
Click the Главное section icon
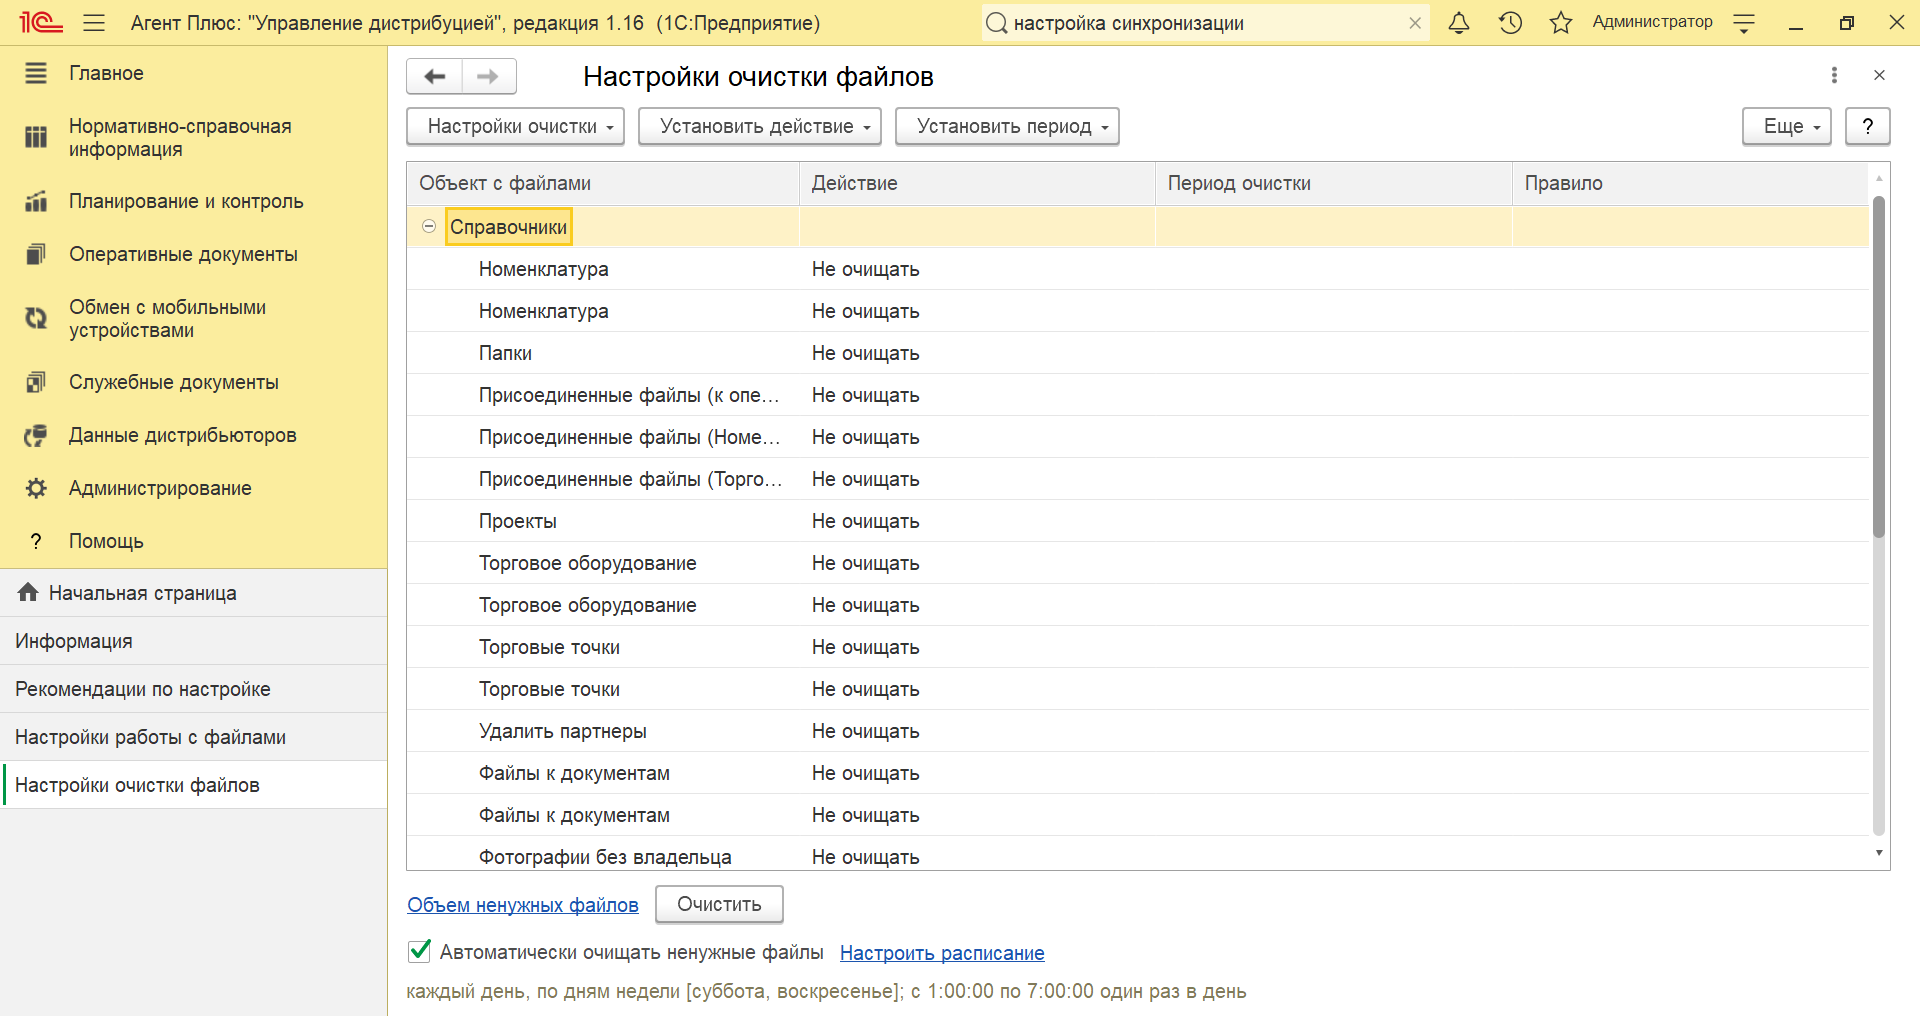coord(36,73)
